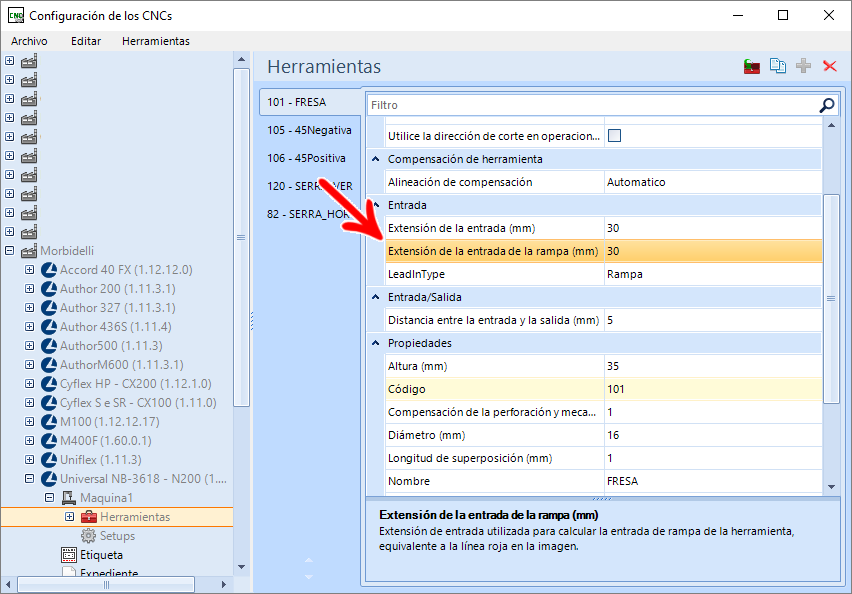Screen dimensions: 852x594
Task: Click the Universal NB-3618 machine icon
Action: tap(49, 479)
